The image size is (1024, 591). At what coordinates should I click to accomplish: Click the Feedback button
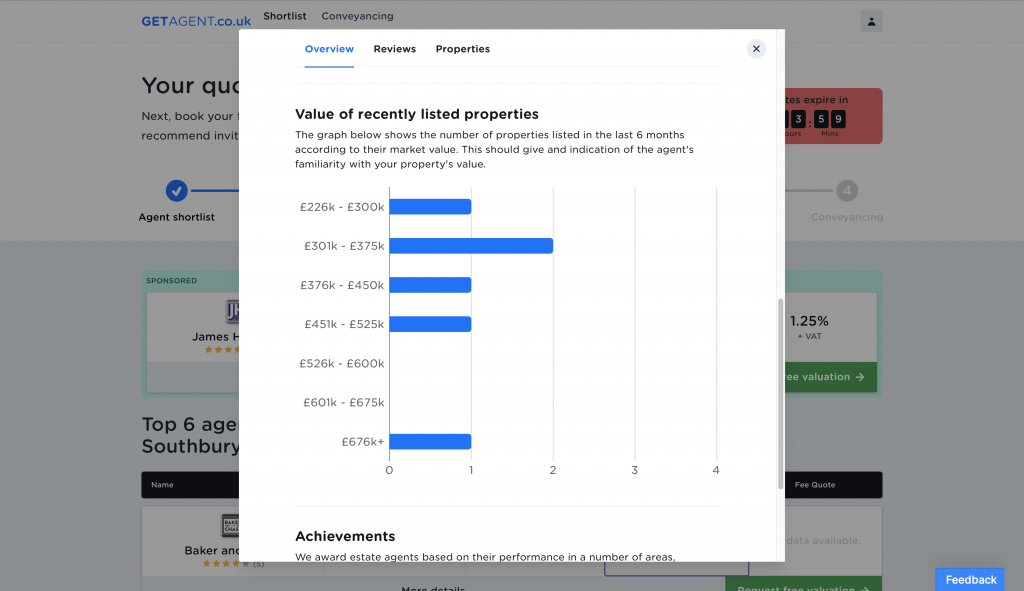point(971,579)
